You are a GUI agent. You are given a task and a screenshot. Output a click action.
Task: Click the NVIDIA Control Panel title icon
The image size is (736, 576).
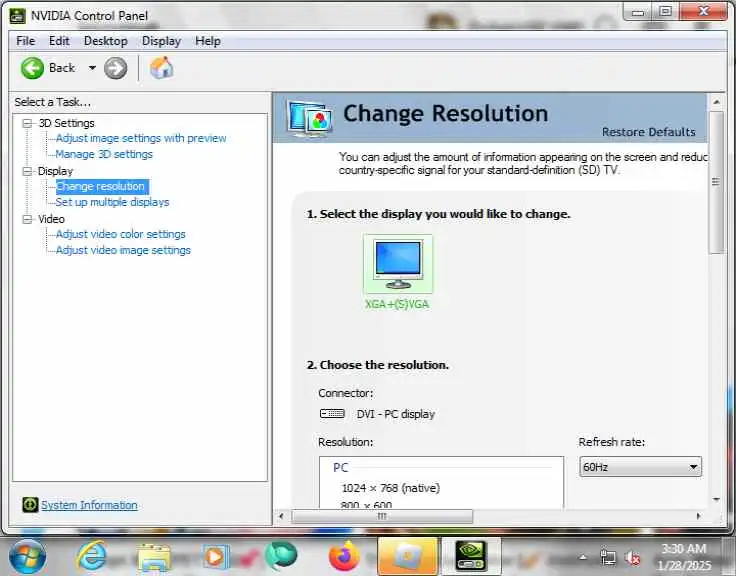[17, 15]
